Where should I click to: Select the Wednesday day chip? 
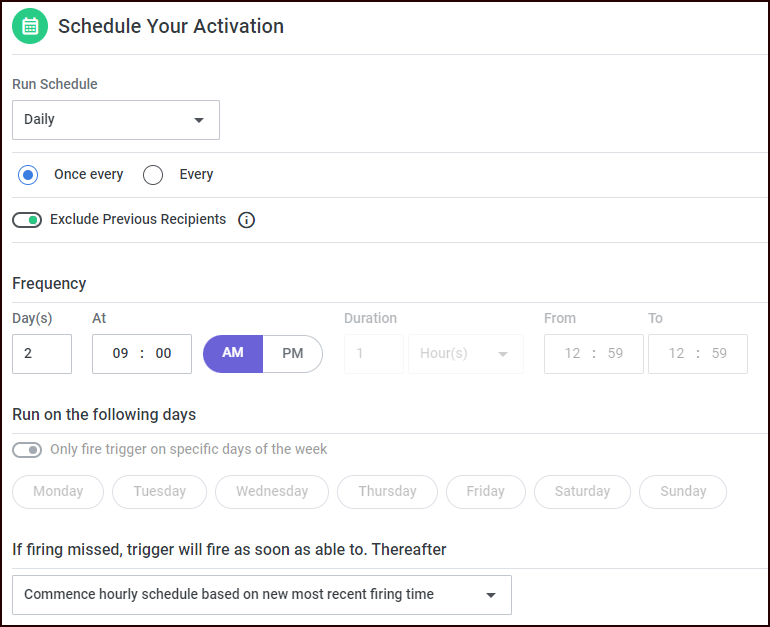click(272, 492)
